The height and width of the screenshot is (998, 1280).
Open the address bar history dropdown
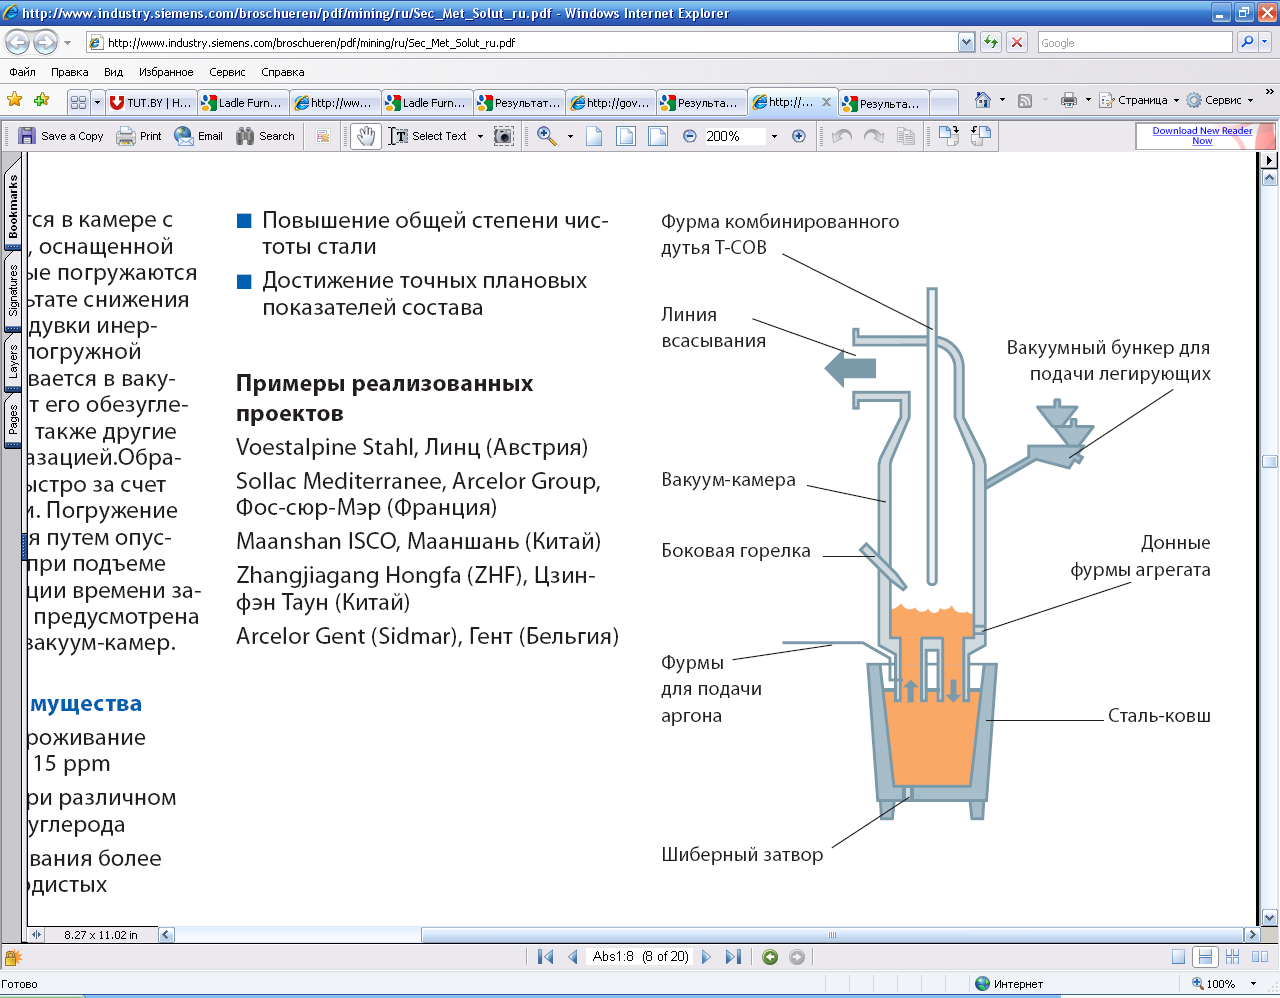pyautogui.click(x=966, y=42)
